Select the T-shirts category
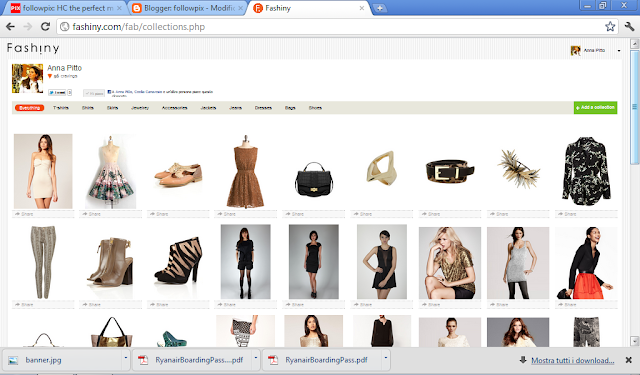640x375 pixels. click(61, 108)
